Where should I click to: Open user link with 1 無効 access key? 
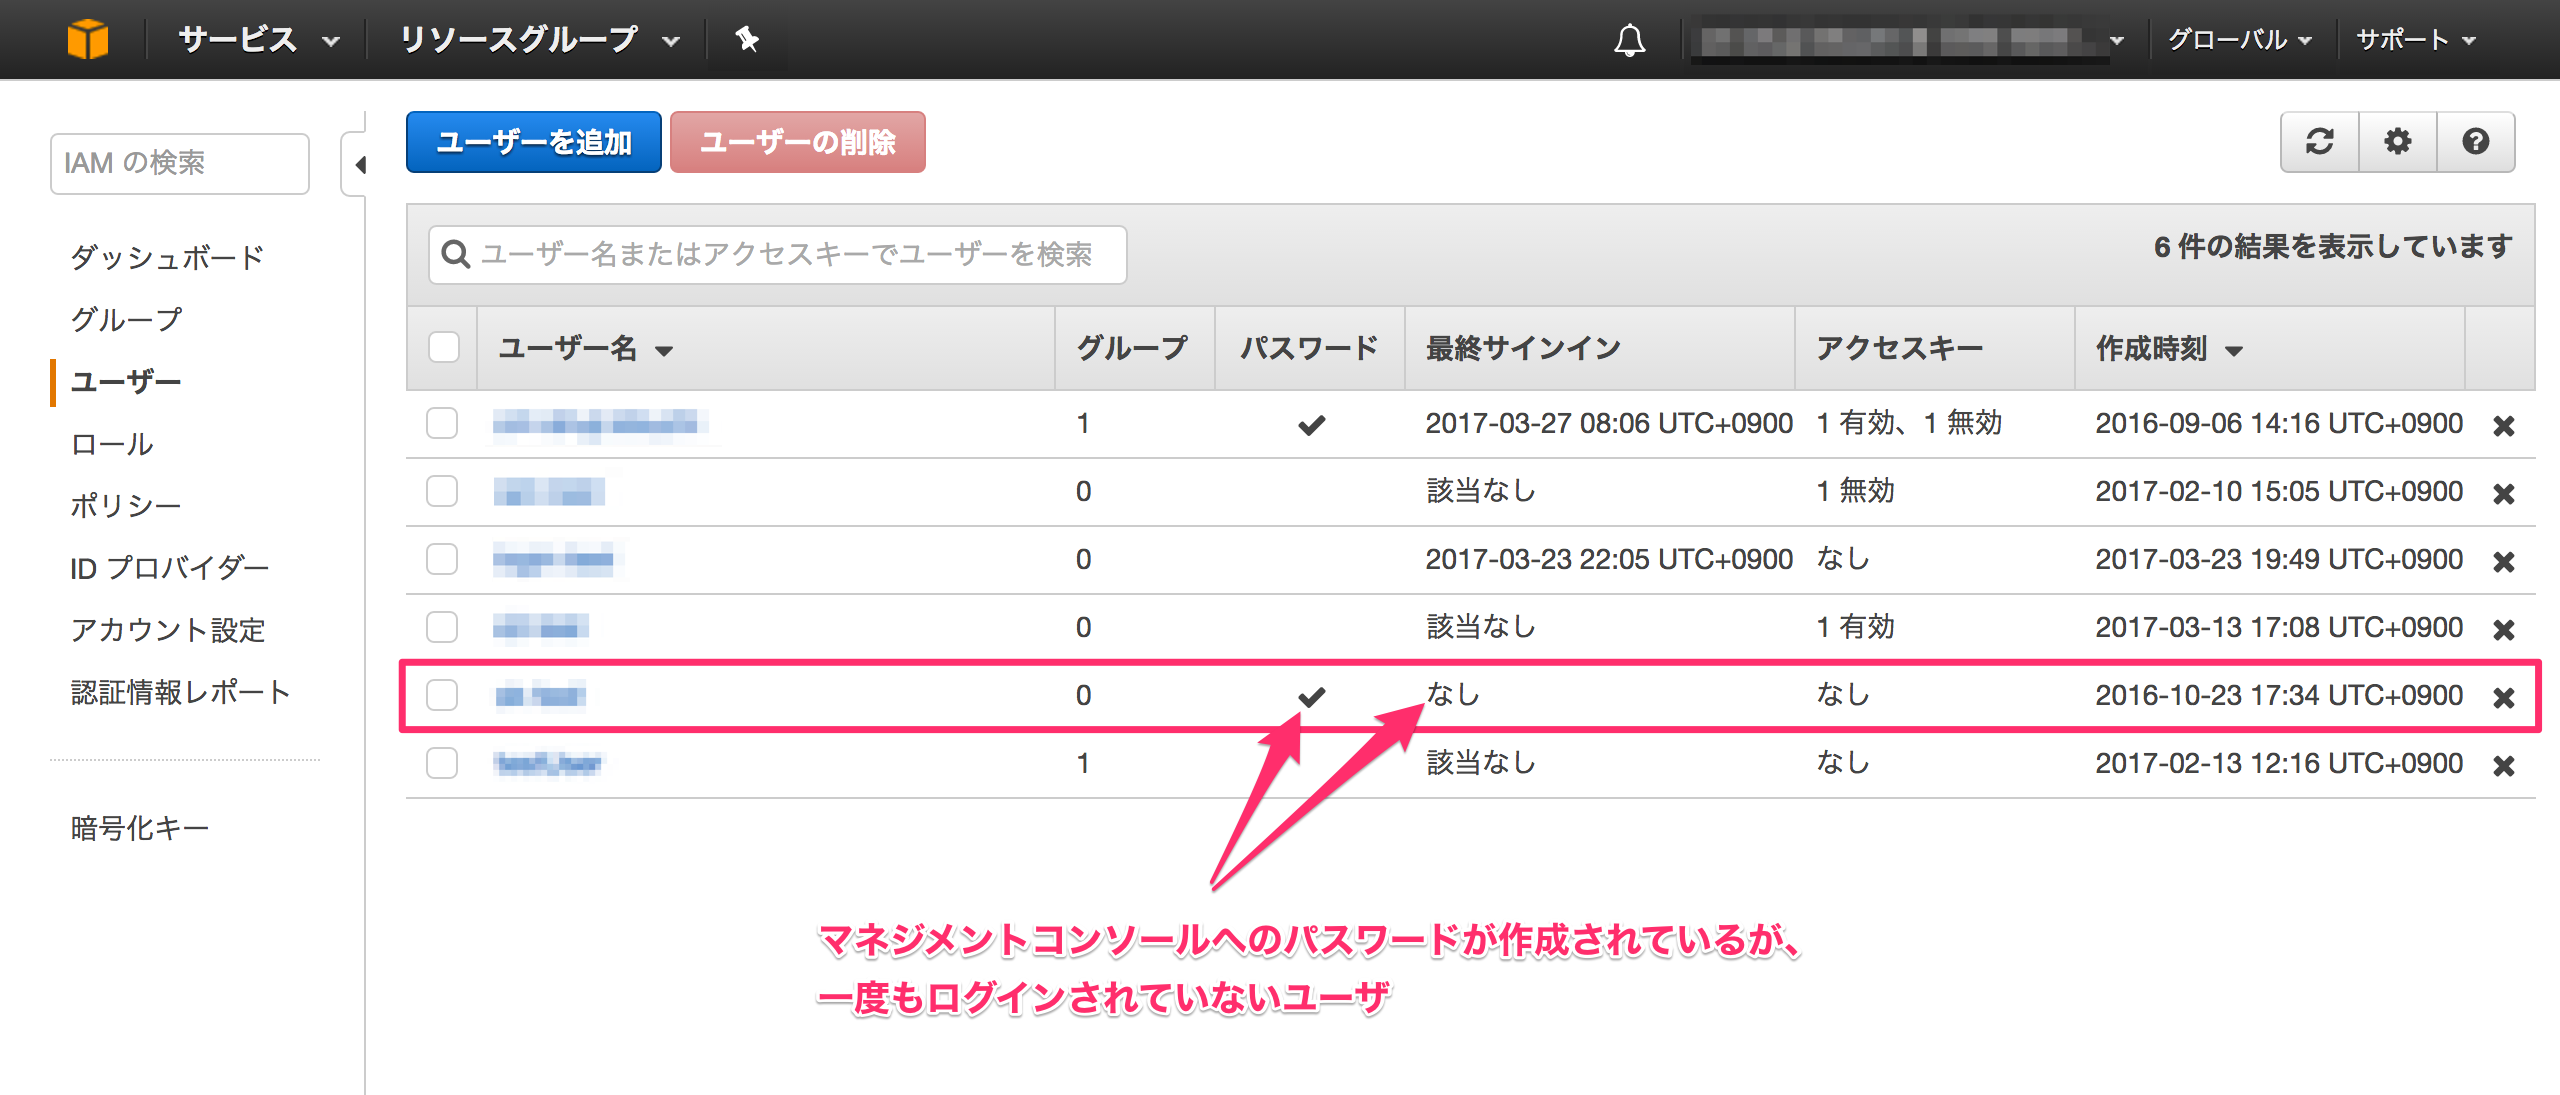[549, 492]
